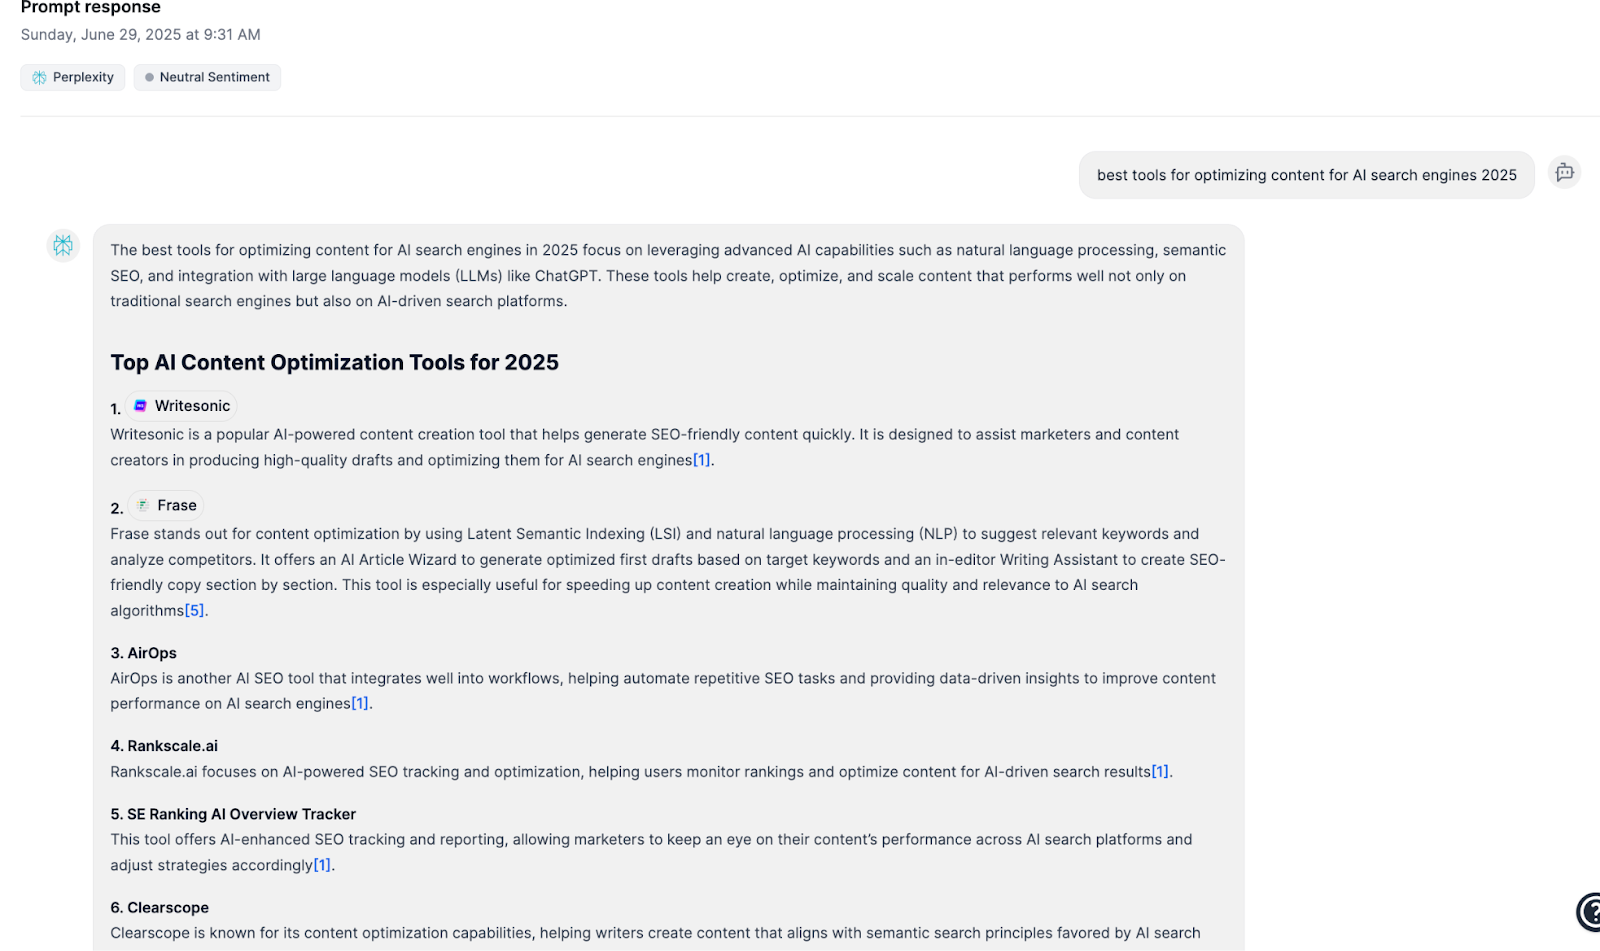This screenshot has width=1600, height=951.
Task: Open the Writesonic brand chip
Action: click(x=182, y=406)
